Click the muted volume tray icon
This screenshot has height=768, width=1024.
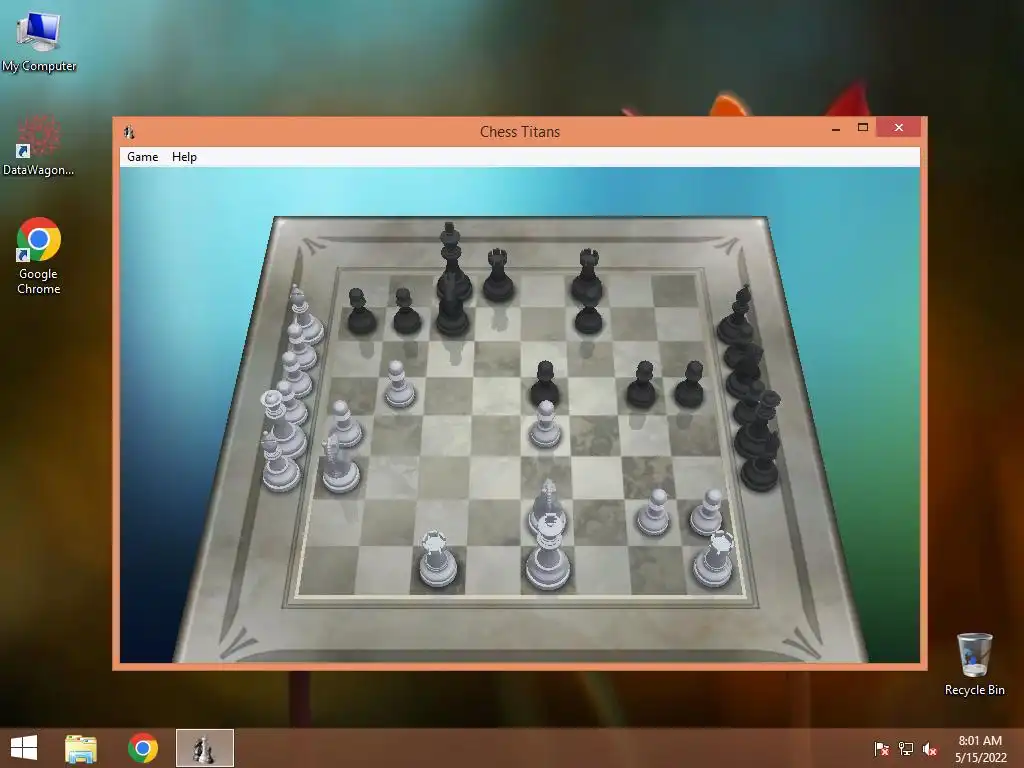pyautogui.click(x=930, y=748)
